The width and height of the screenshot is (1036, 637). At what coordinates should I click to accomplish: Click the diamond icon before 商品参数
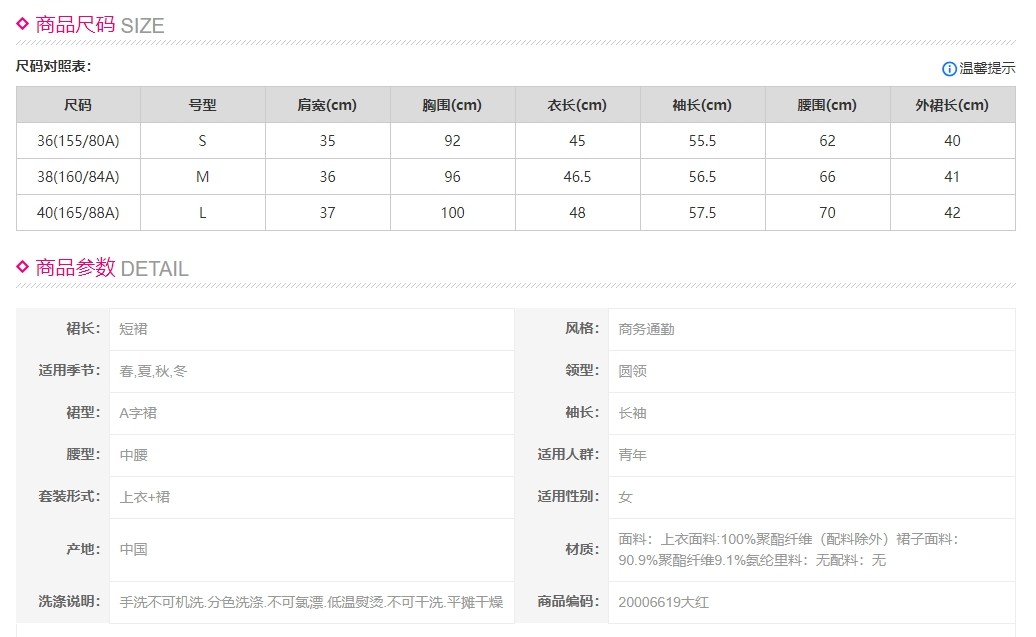(23, 266)
